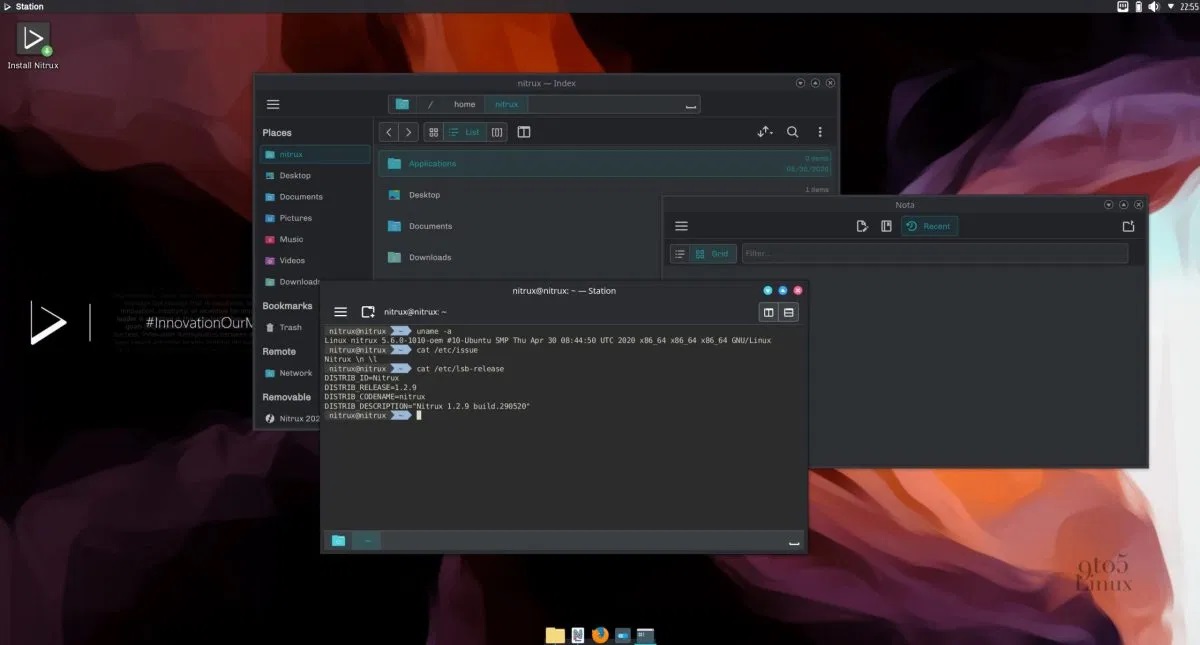Viewport: 1200px width, 645px height.
Task: Select the Recent tab in Nota
Action: 929,226
